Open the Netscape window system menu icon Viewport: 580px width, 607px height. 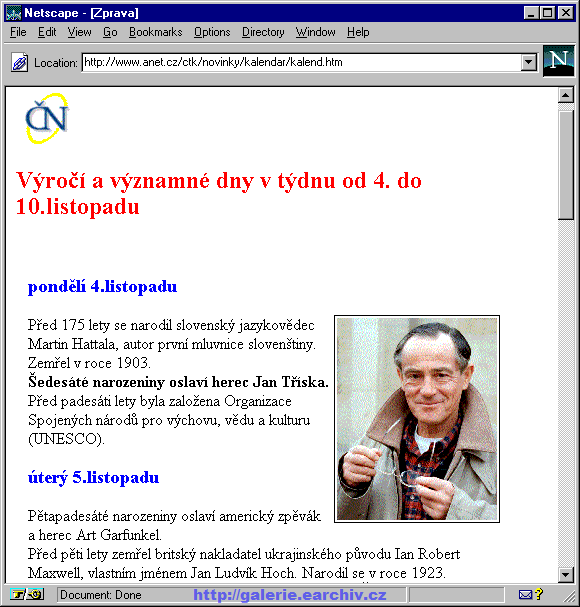14,13
